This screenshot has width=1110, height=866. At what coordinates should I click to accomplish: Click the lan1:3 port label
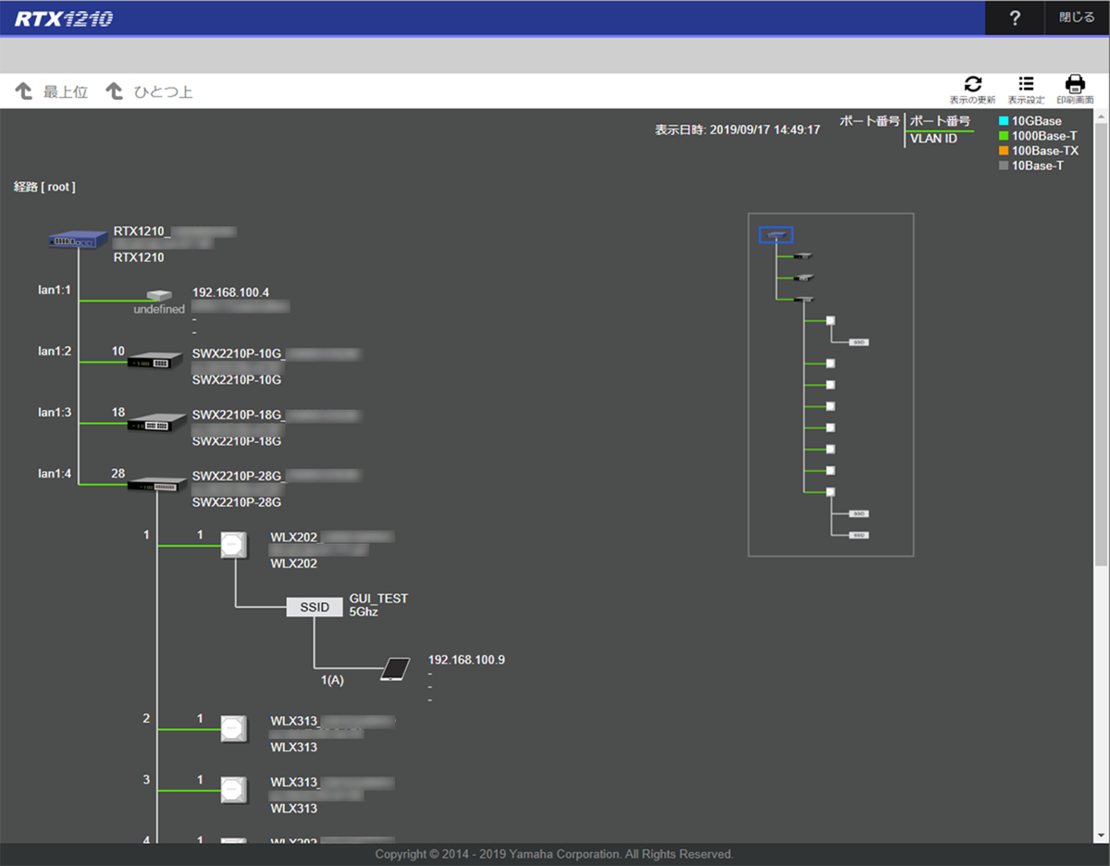coord(55,412)
